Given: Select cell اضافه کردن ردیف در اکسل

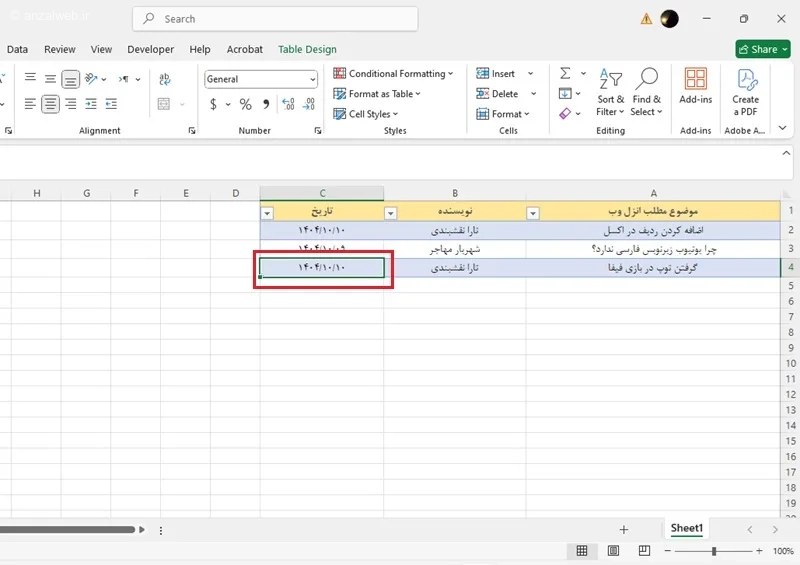Looking at the screenshot, I should pos(653,230).
